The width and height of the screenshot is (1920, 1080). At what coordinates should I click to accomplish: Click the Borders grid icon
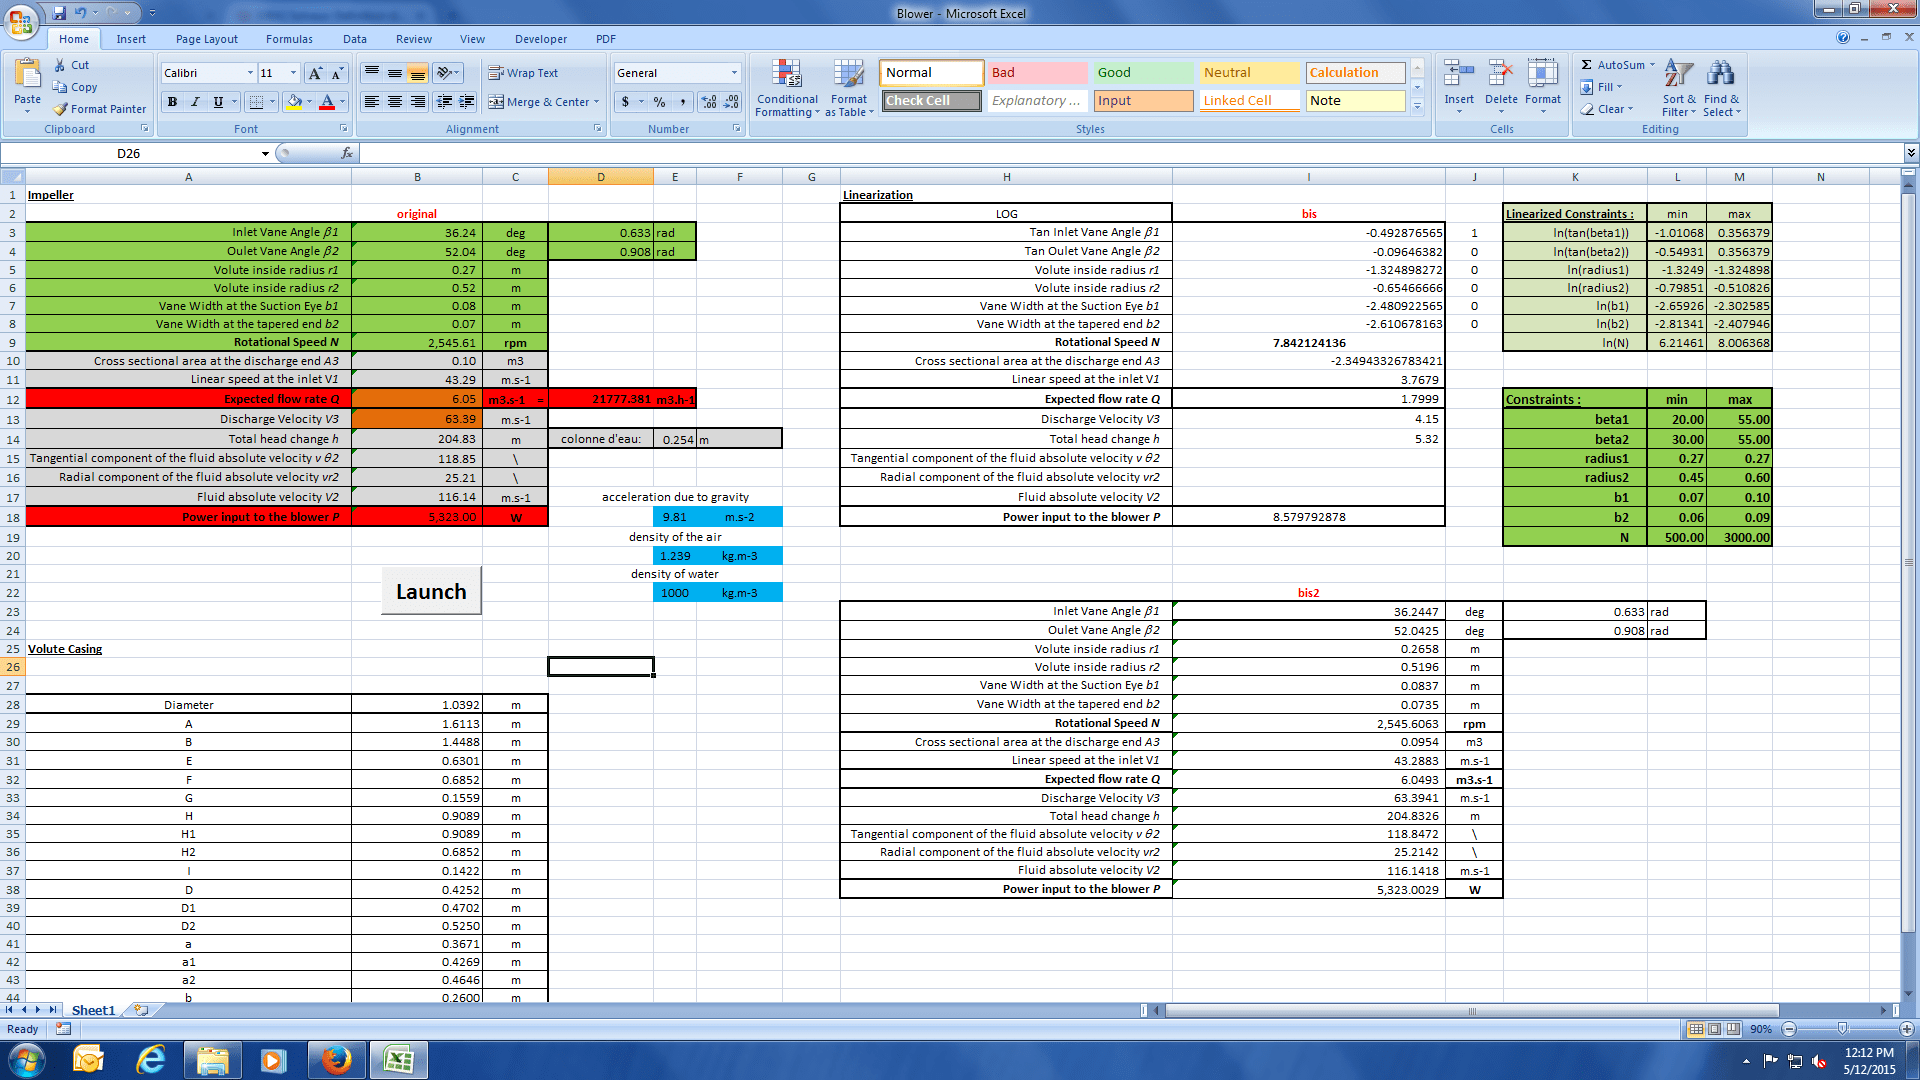(256, 102)
